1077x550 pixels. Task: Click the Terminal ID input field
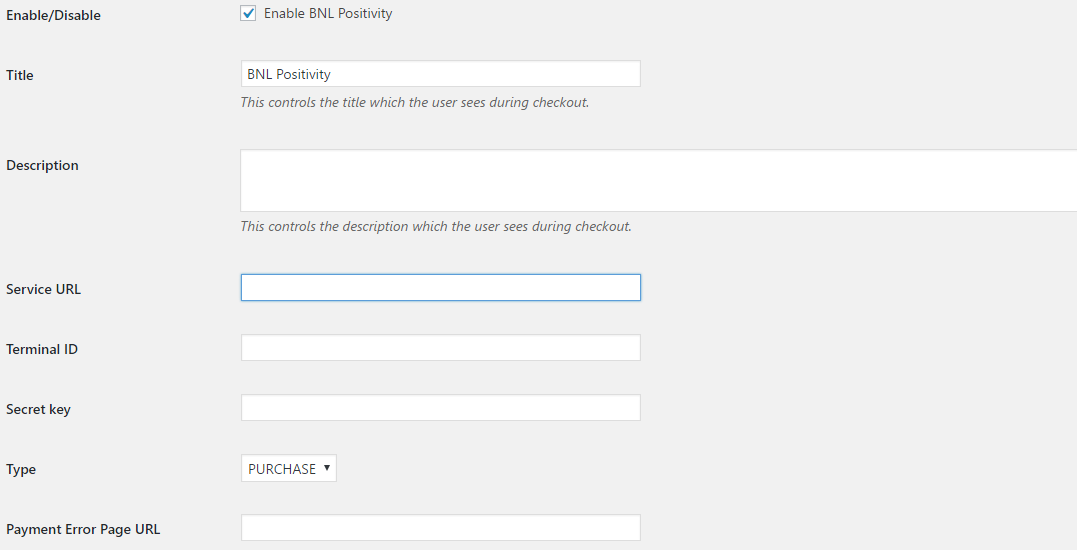click(440, 347)
